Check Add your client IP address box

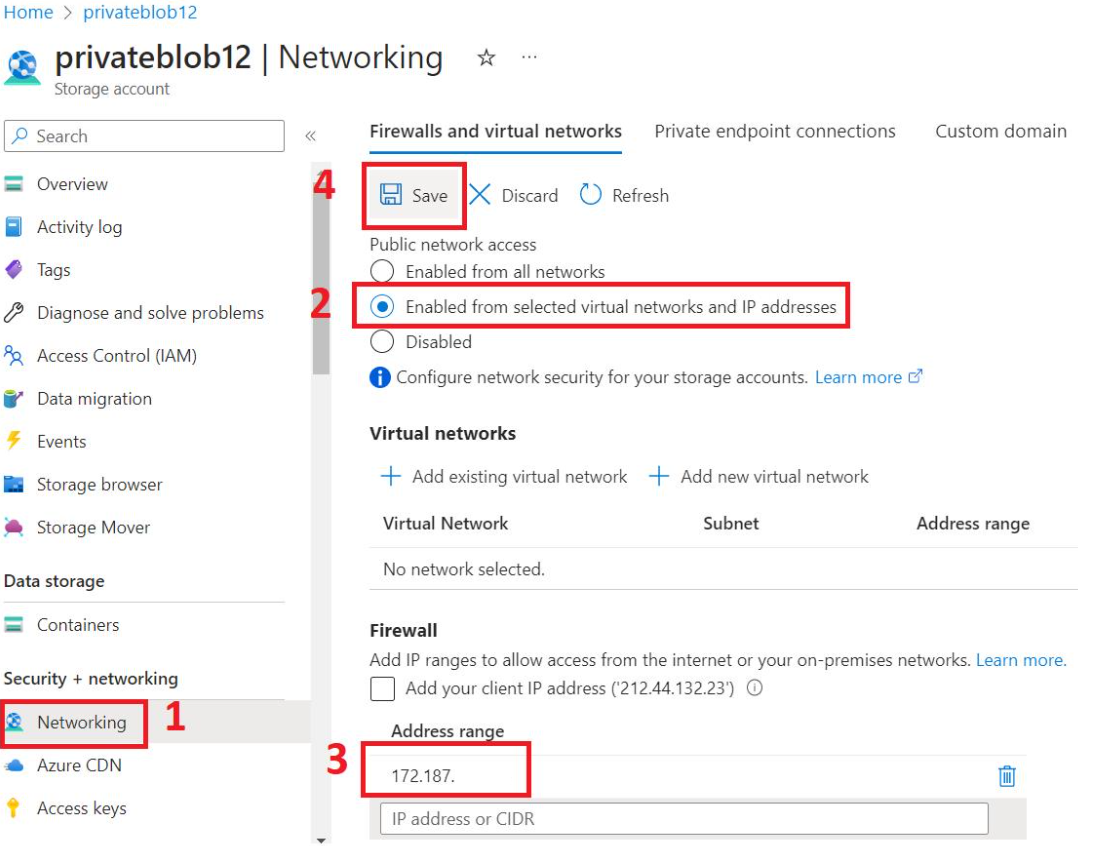(383, 688)
